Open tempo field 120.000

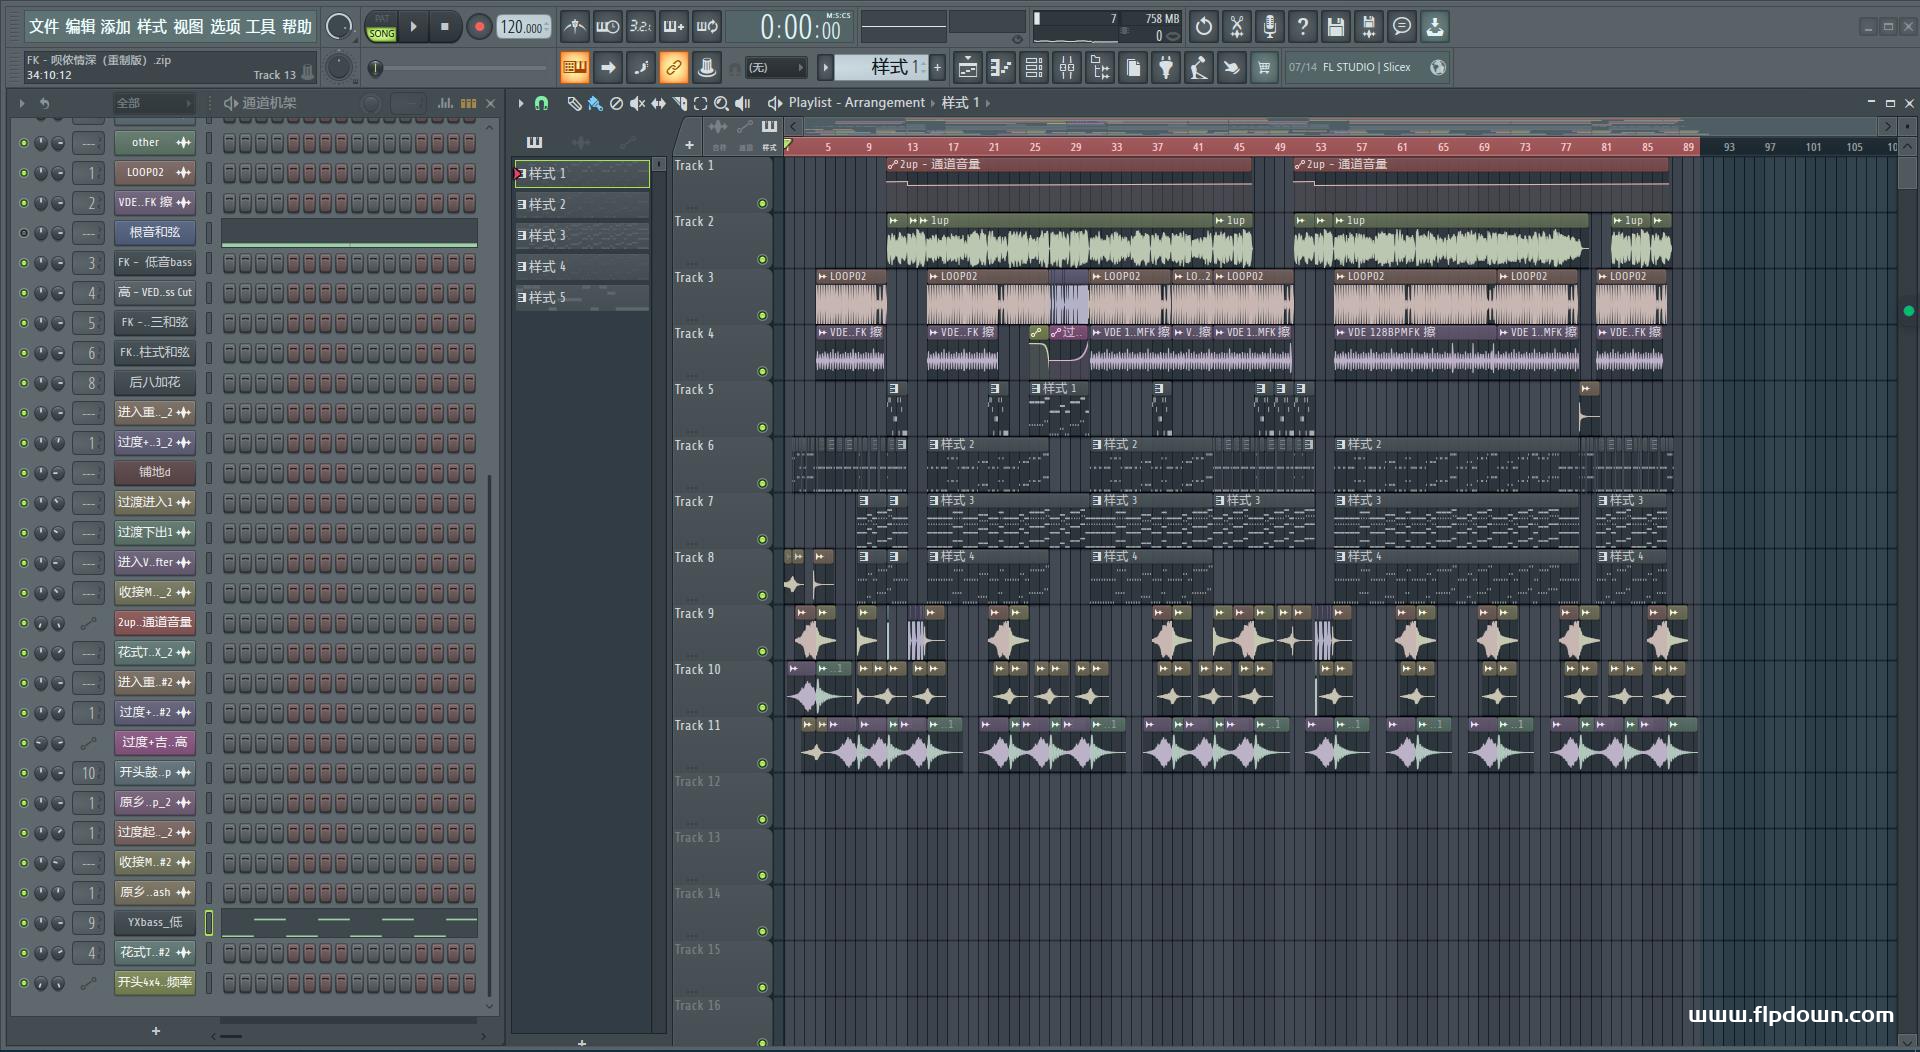[523, 27]
